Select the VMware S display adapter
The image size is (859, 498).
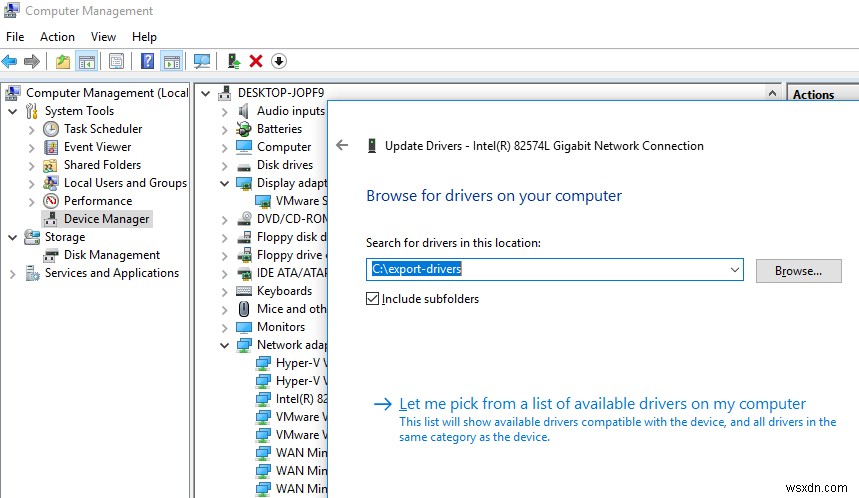301,201
